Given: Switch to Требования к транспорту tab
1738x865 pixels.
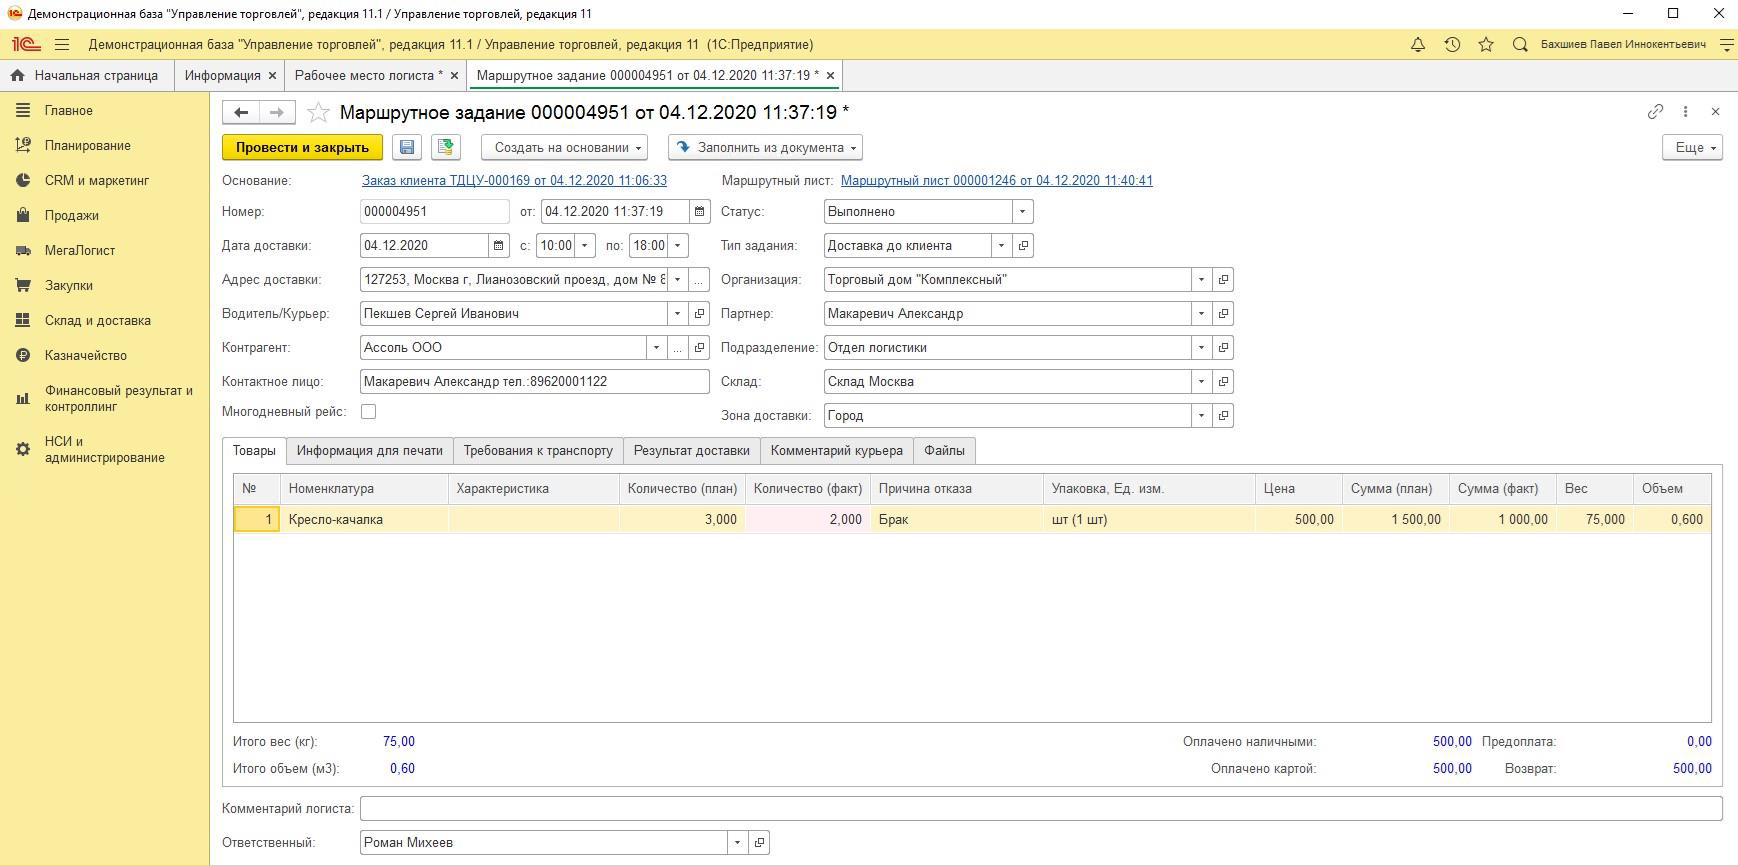Looking at the screenshot, I should click(538, 451).
